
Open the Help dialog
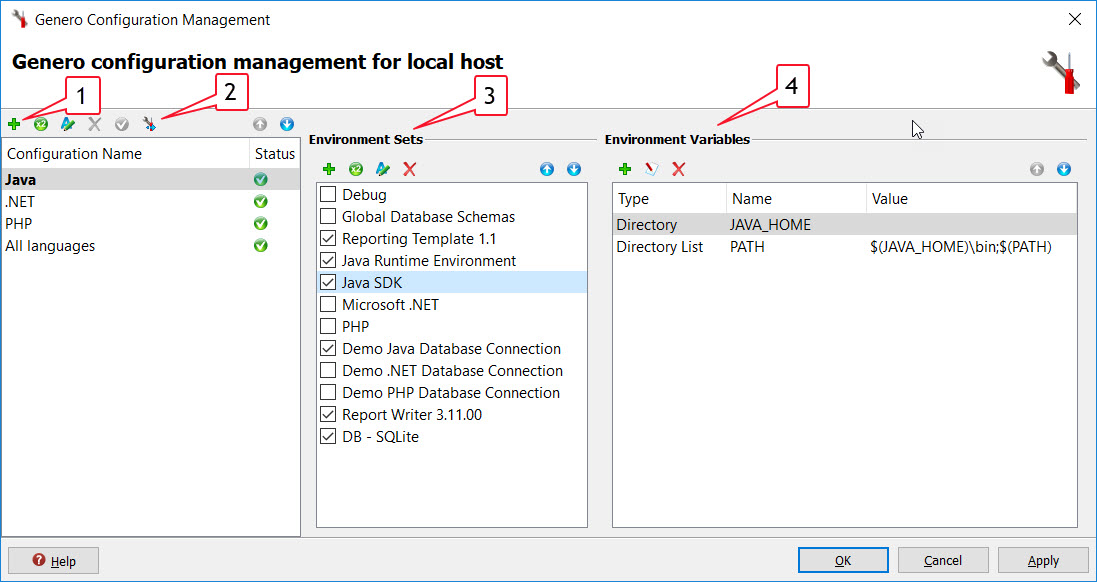click(x=53, y=560)
